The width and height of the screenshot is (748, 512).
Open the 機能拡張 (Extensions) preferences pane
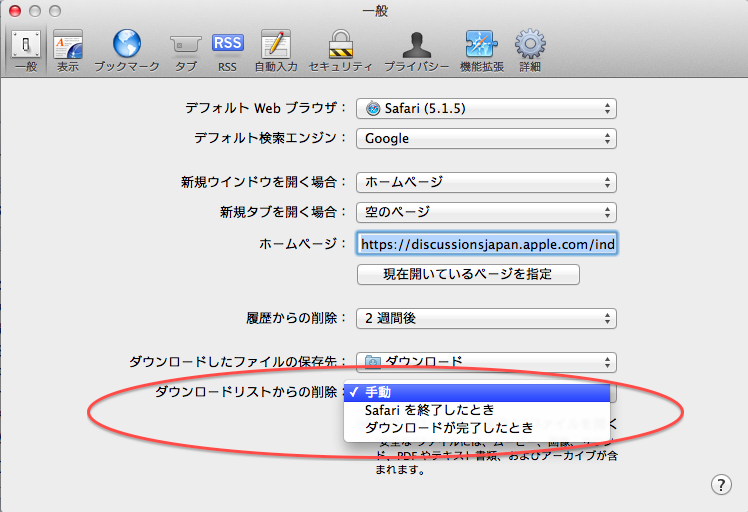(x=482, y=50)
